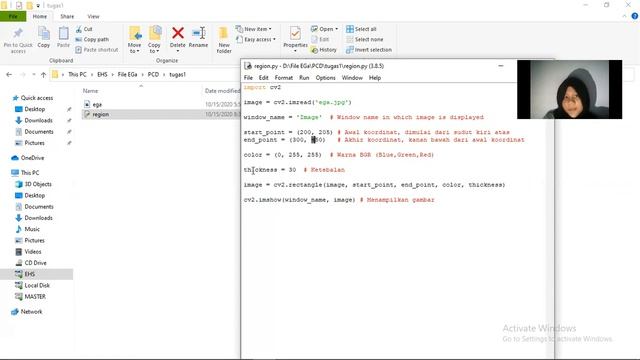Viewport: 640px width, 360px height.
Task: Open the Run menu in the IDLE editor
Action: pos(304,78)
